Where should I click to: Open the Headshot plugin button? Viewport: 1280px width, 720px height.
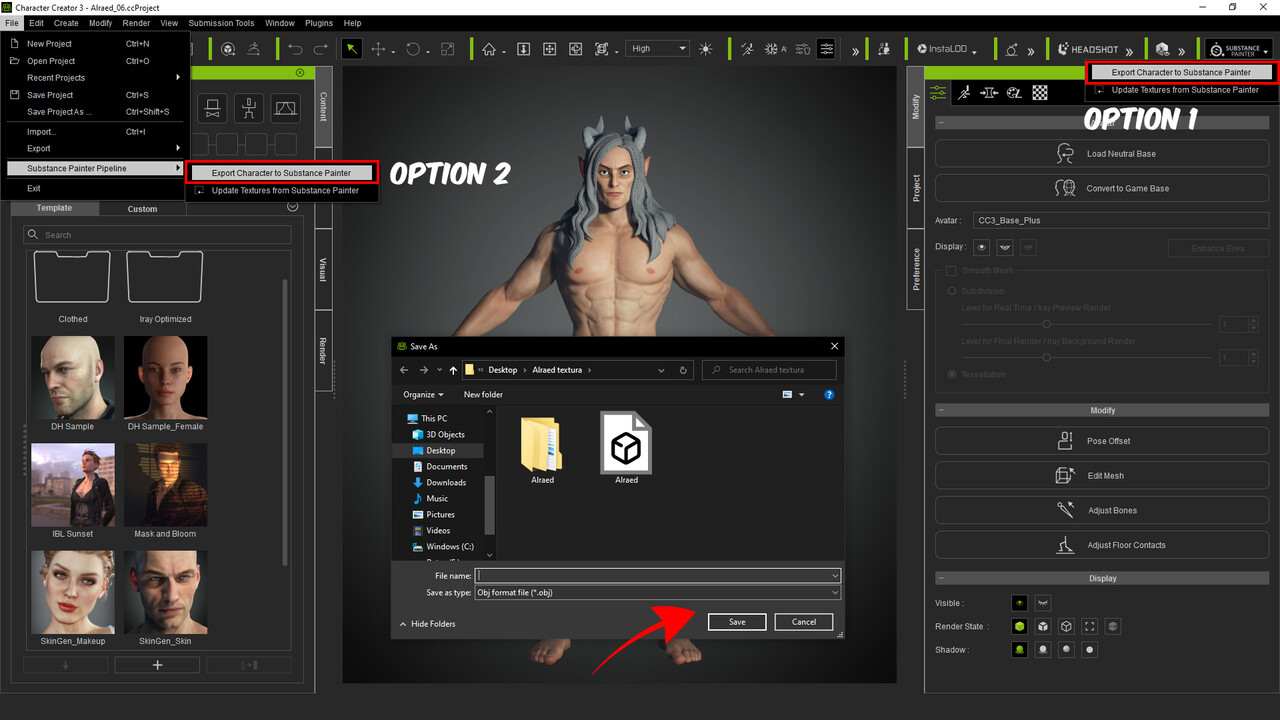point(1090,49)
